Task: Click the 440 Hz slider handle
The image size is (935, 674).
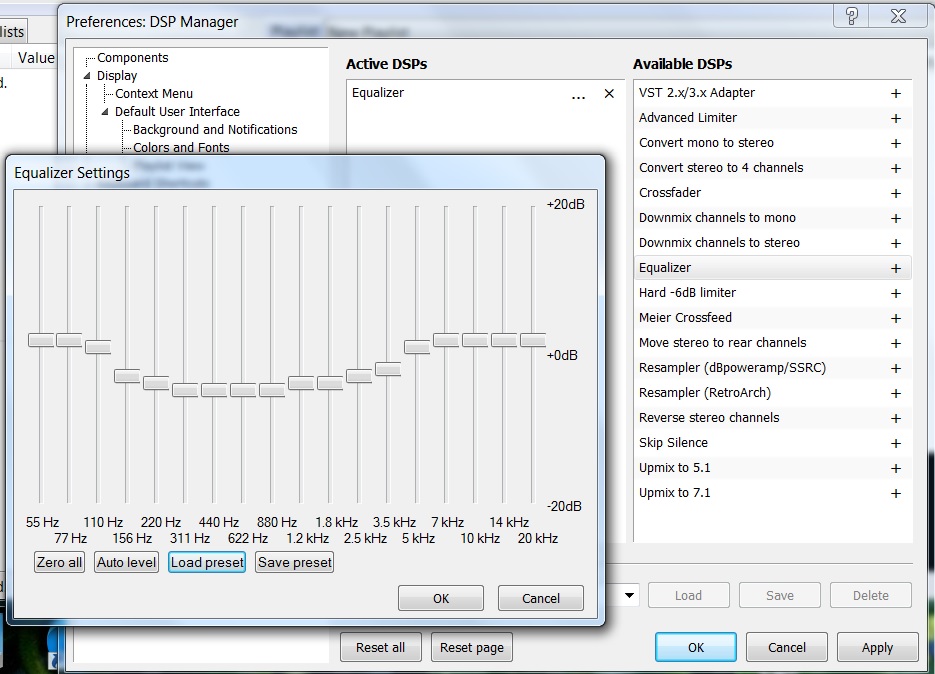Action: click(214, 390)
